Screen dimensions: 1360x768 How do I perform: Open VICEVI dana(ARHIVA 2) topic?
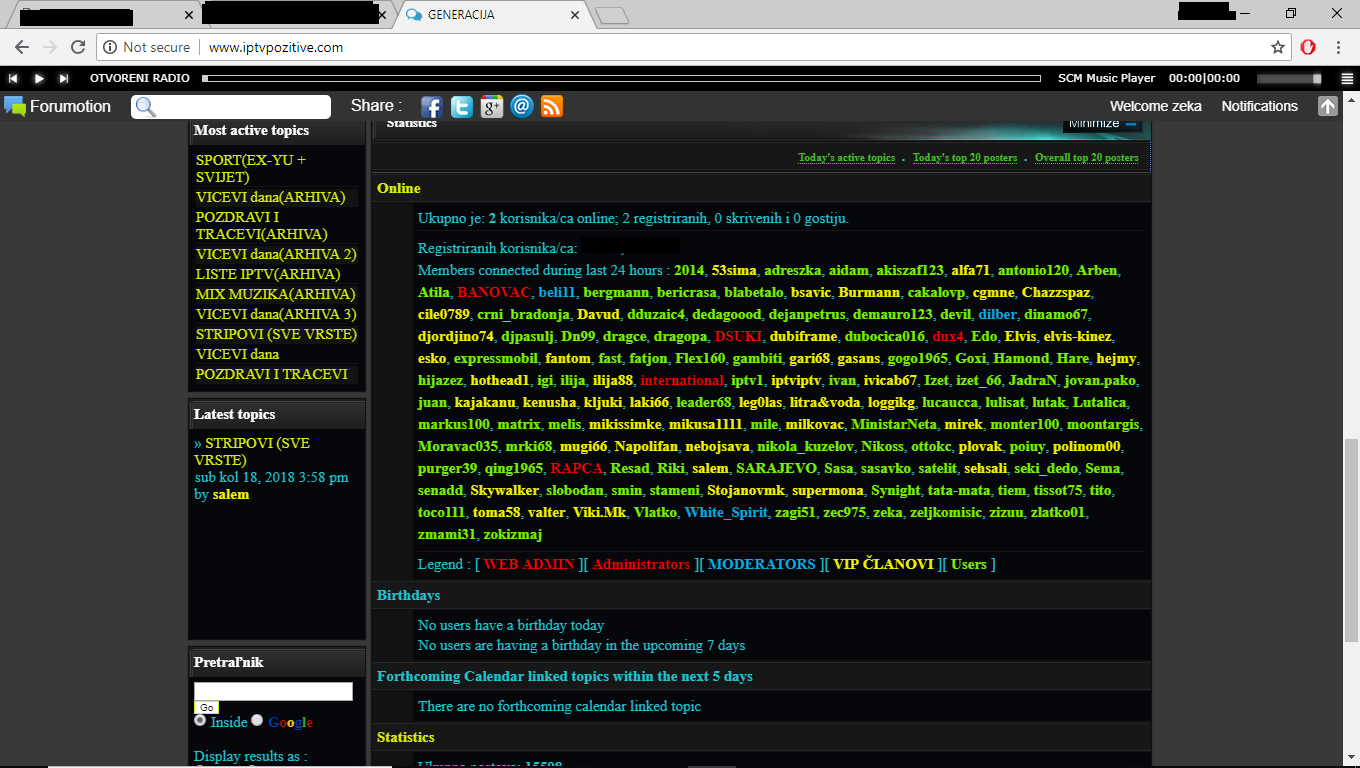click(276, 254)
